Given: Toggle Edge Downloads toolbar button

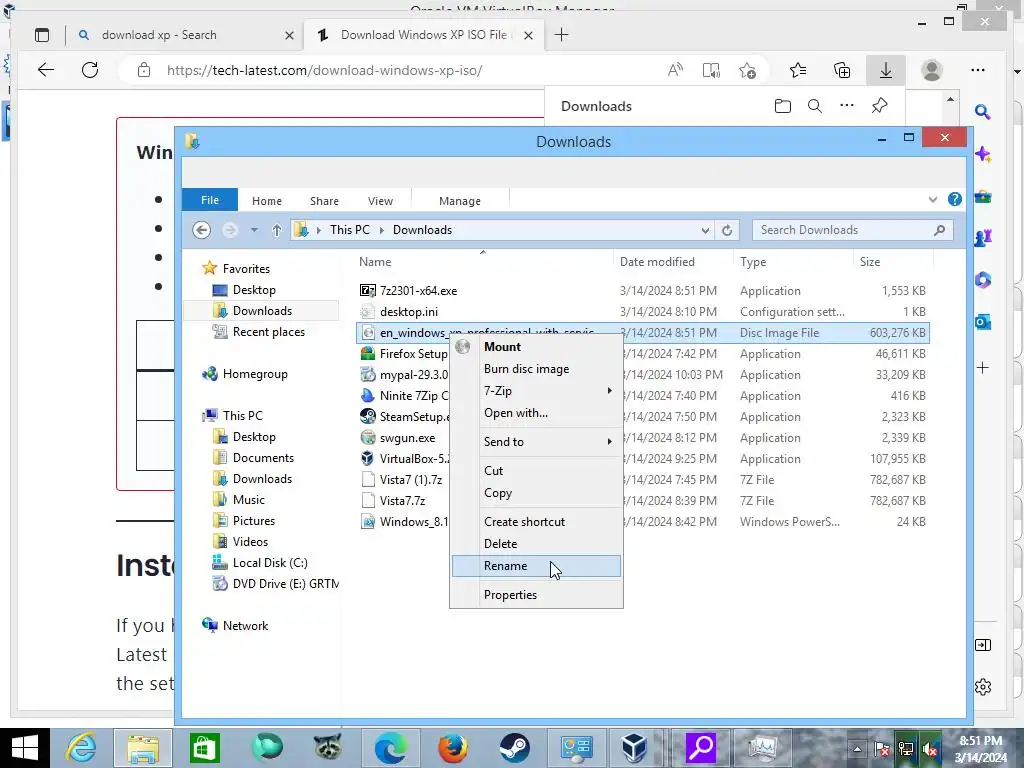Looking at the screenshot, I should (886, 70).
